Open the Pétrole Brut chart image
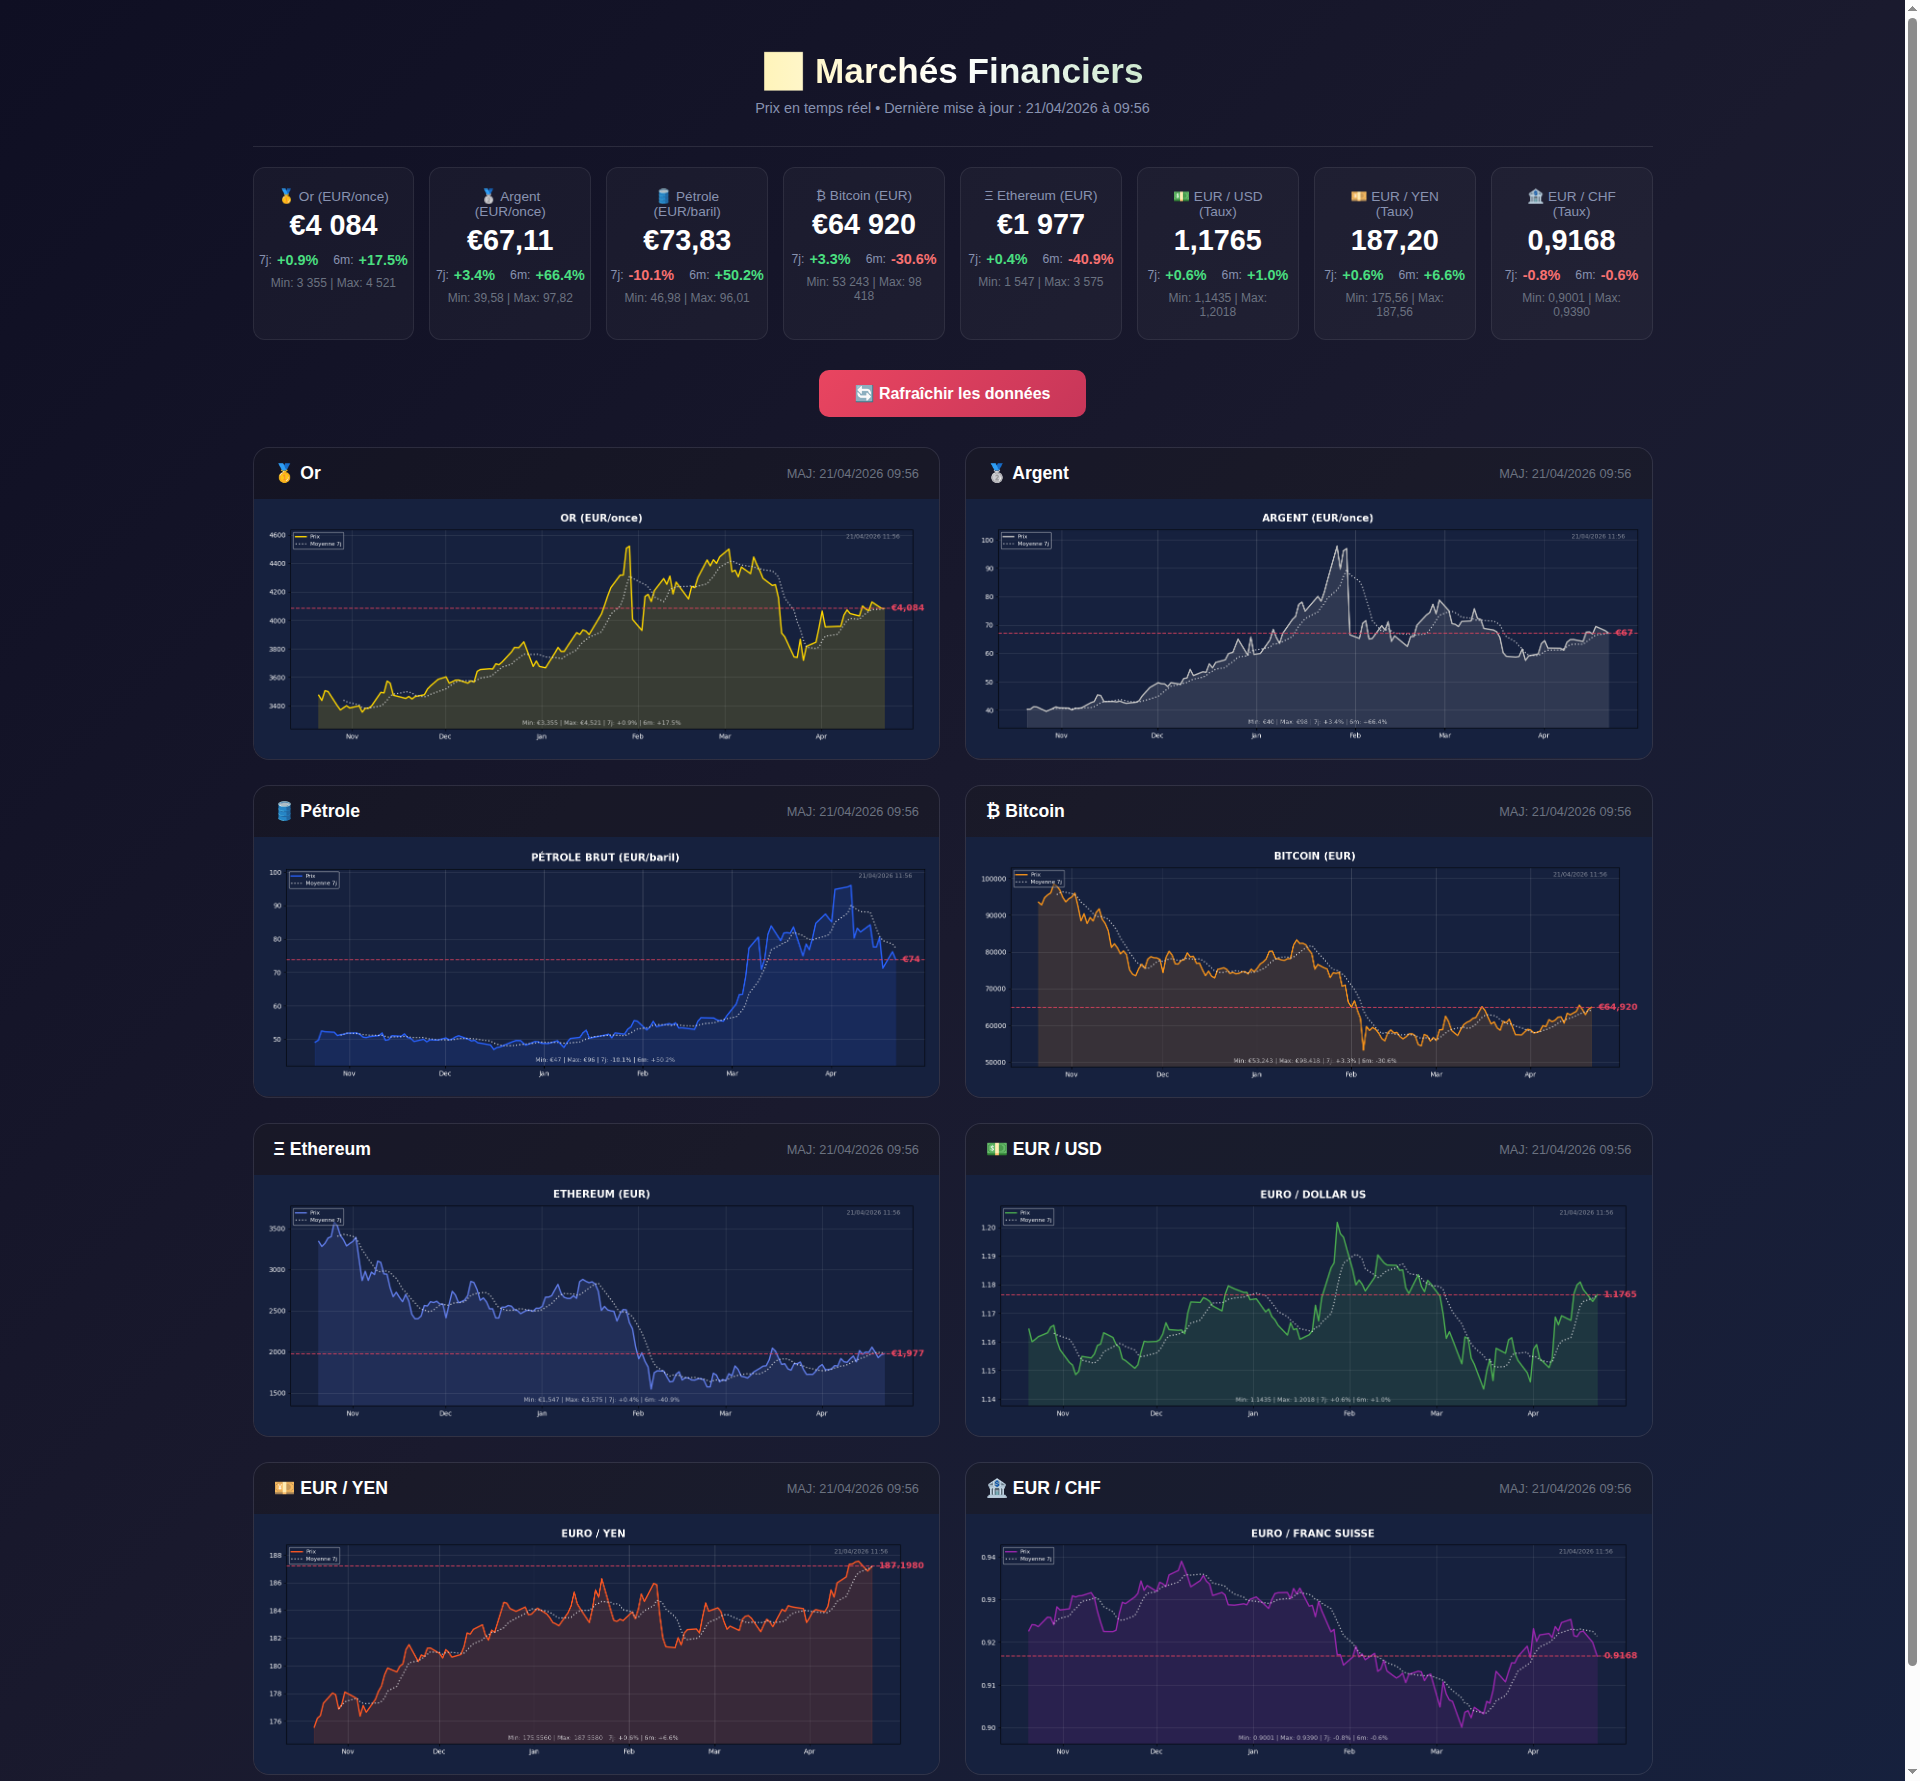 click(x=596, y=966)
